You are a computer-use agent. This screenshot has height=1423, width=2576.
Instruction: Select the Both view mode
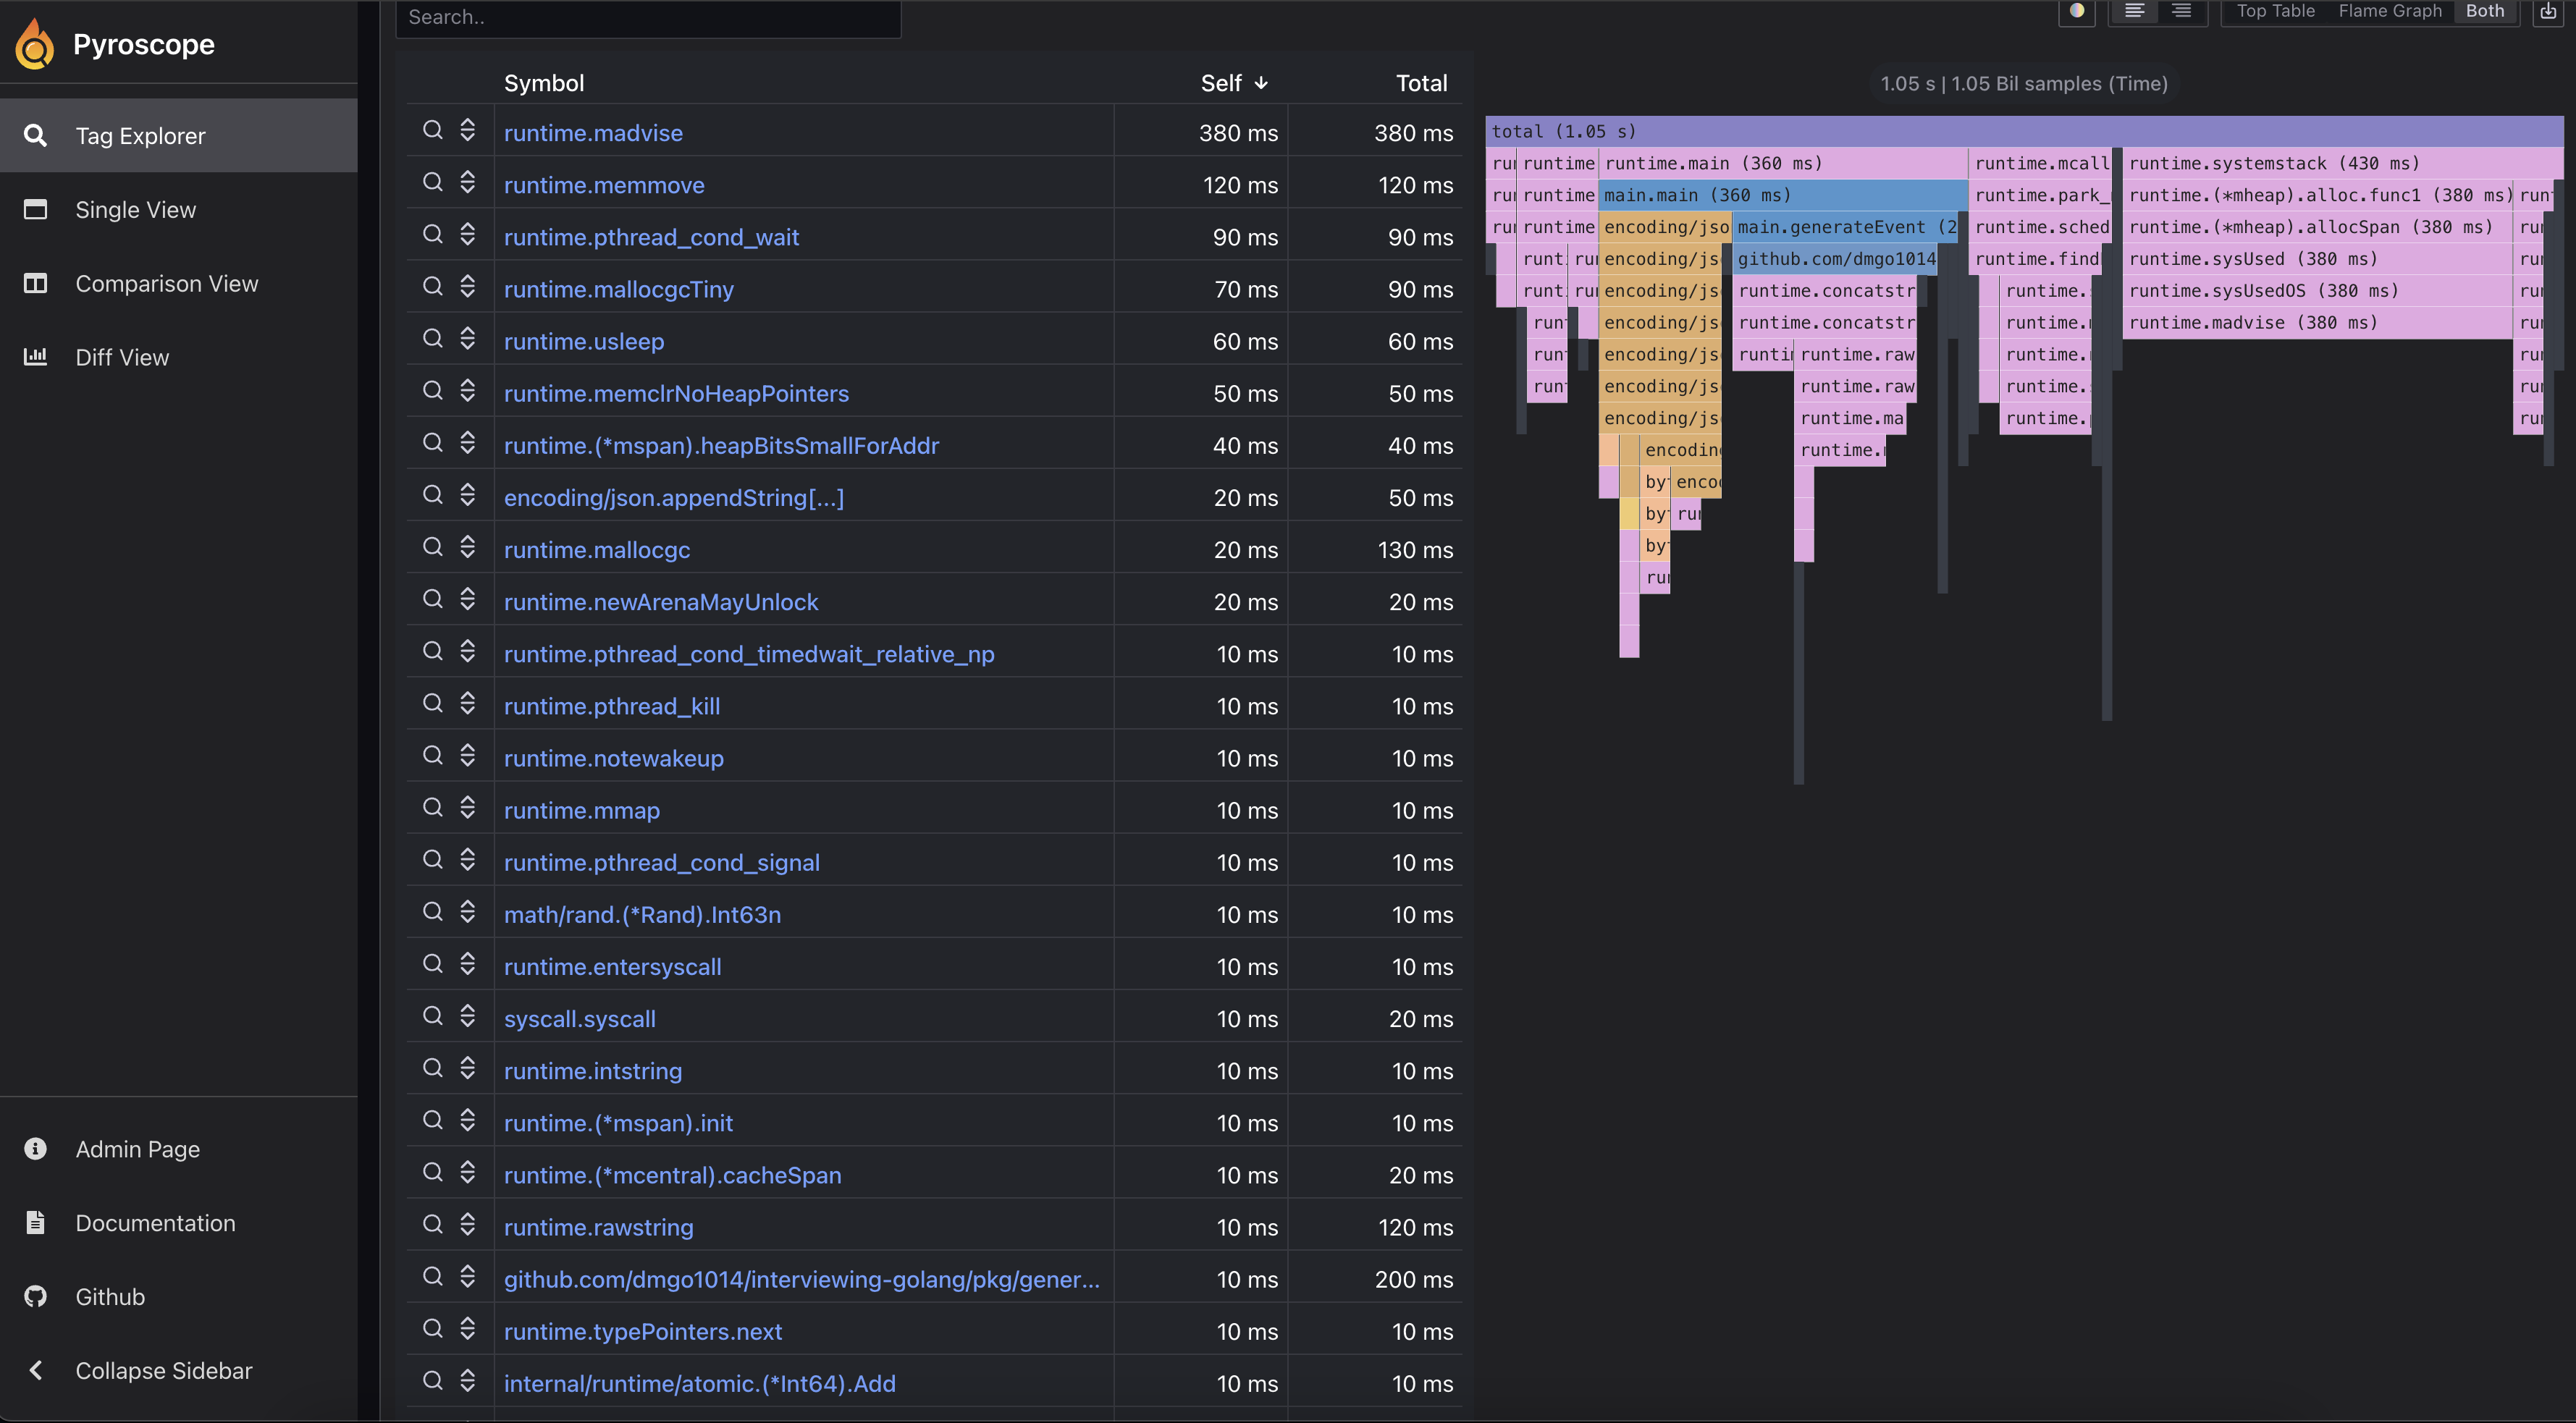tap(2485, 12)
